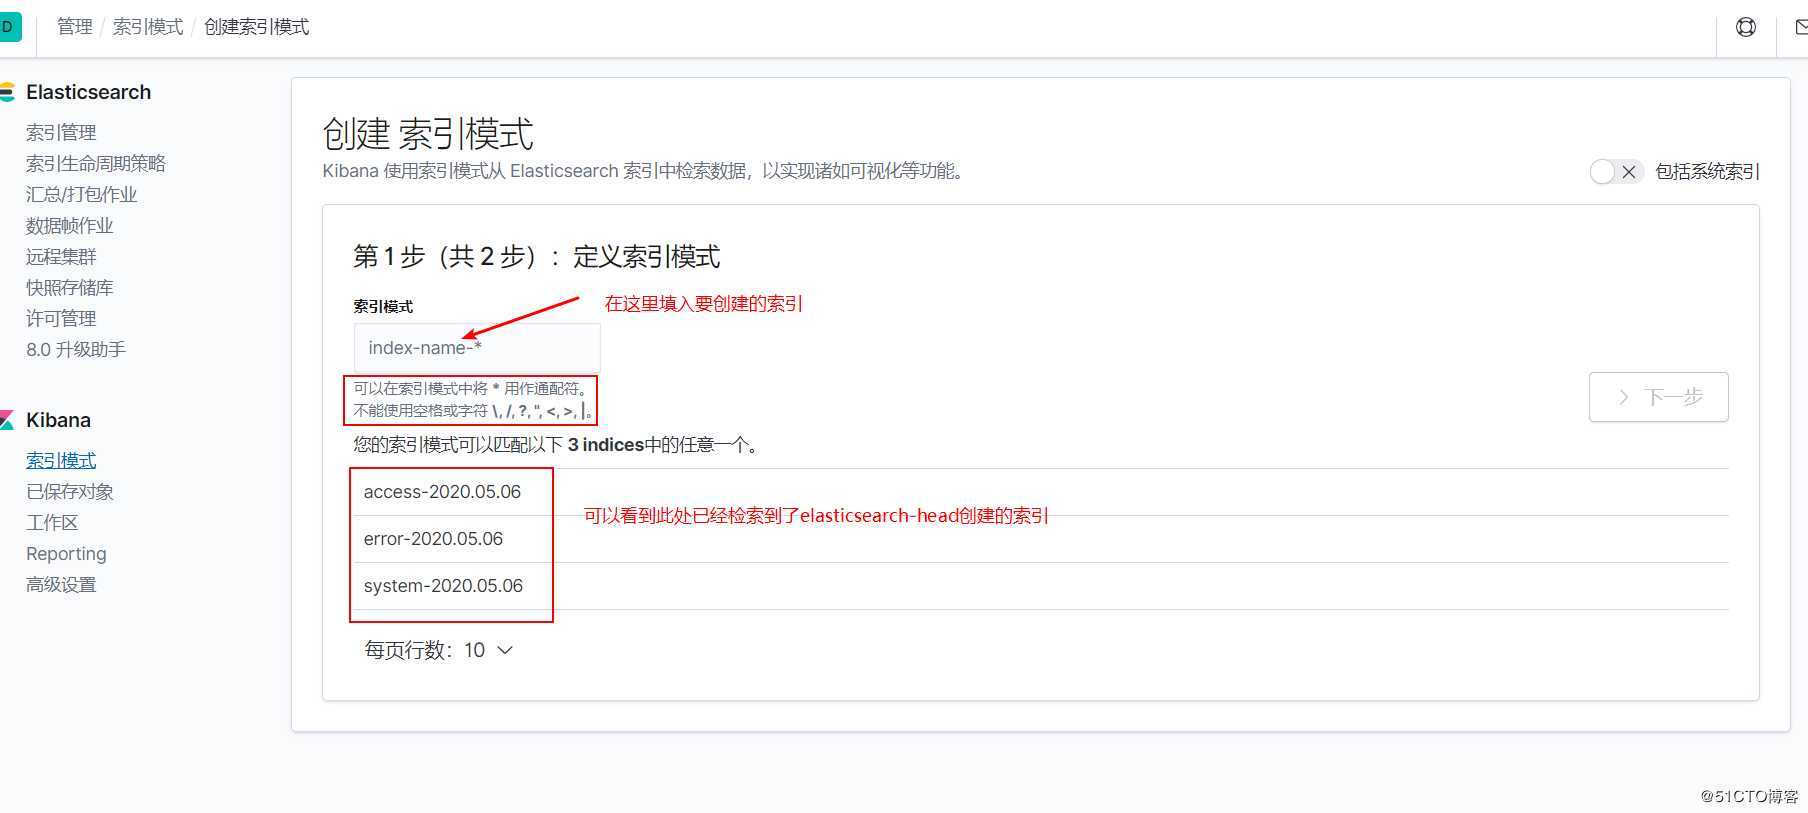Click the 创建 索引模式 page title
1808x813 pixels.
tap(428, 134)
